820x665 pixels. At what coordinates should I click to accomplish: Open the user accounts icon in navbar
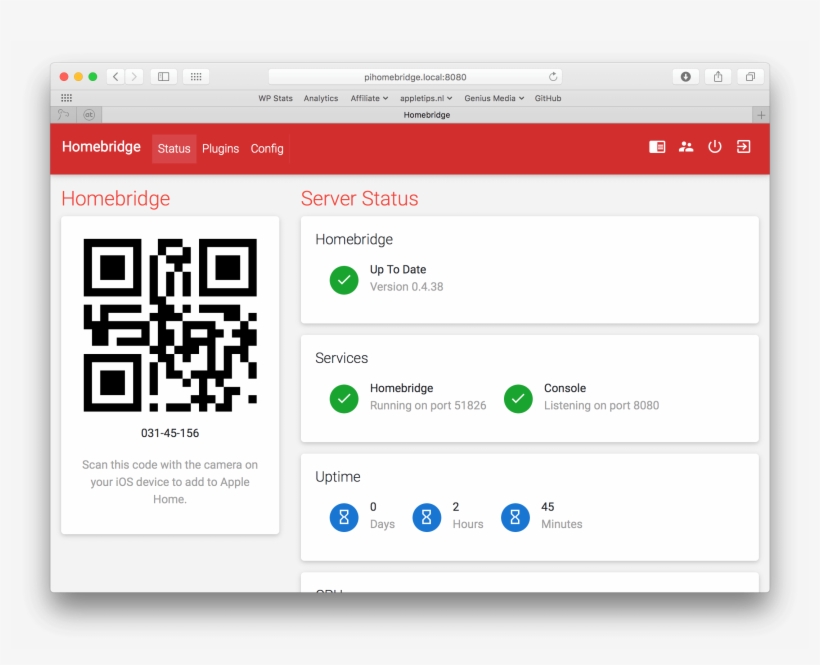pyautogui.click(x=686, y=146)
